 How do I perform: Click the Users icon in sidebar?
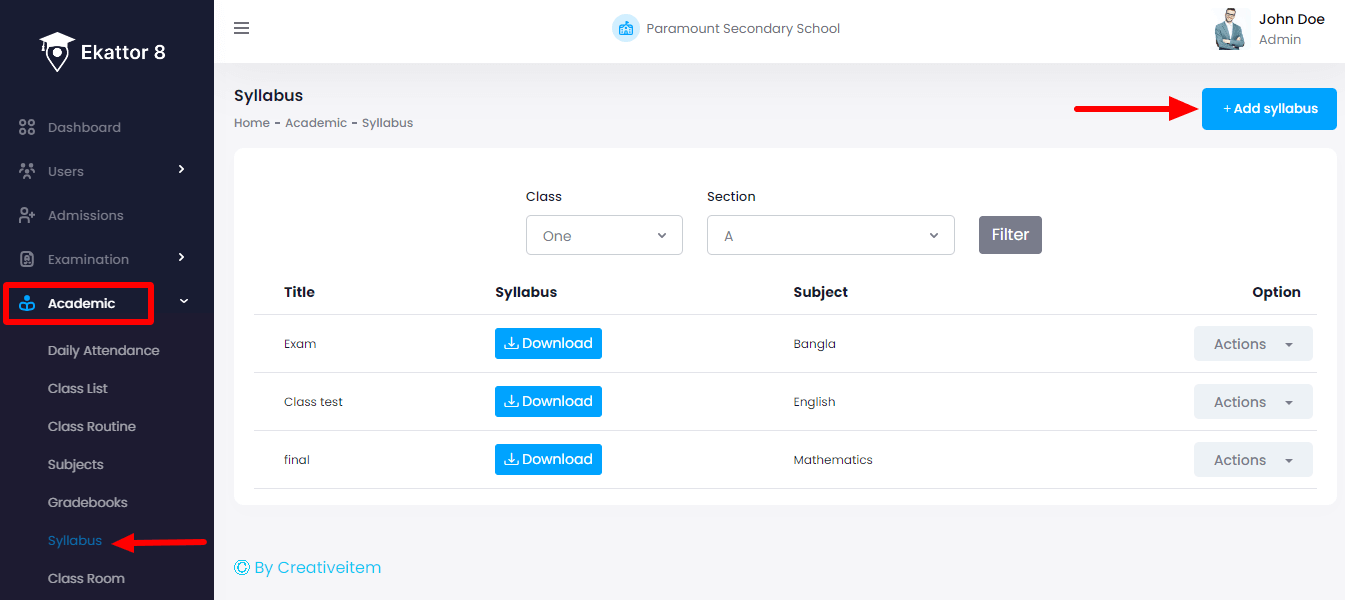click(x=28, y=170)
